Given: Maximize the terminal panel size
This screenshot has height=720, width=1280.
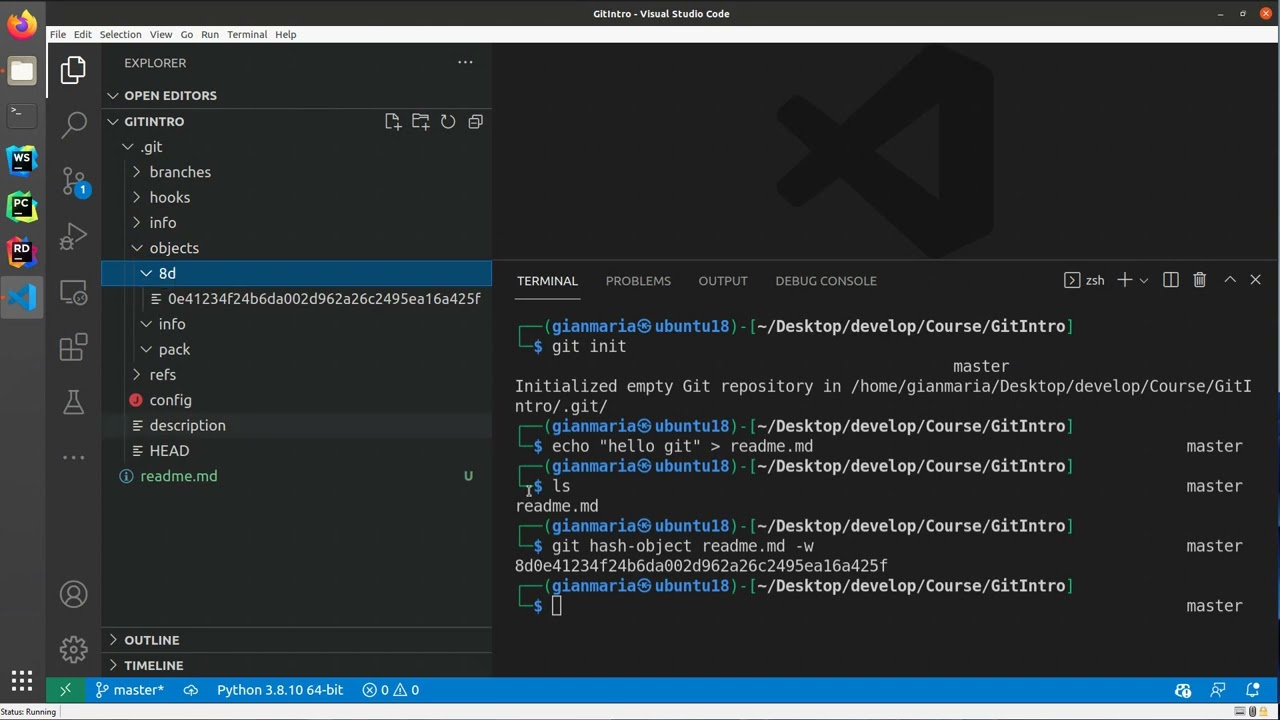Looking at the screenshot, I should [1230, 280].
